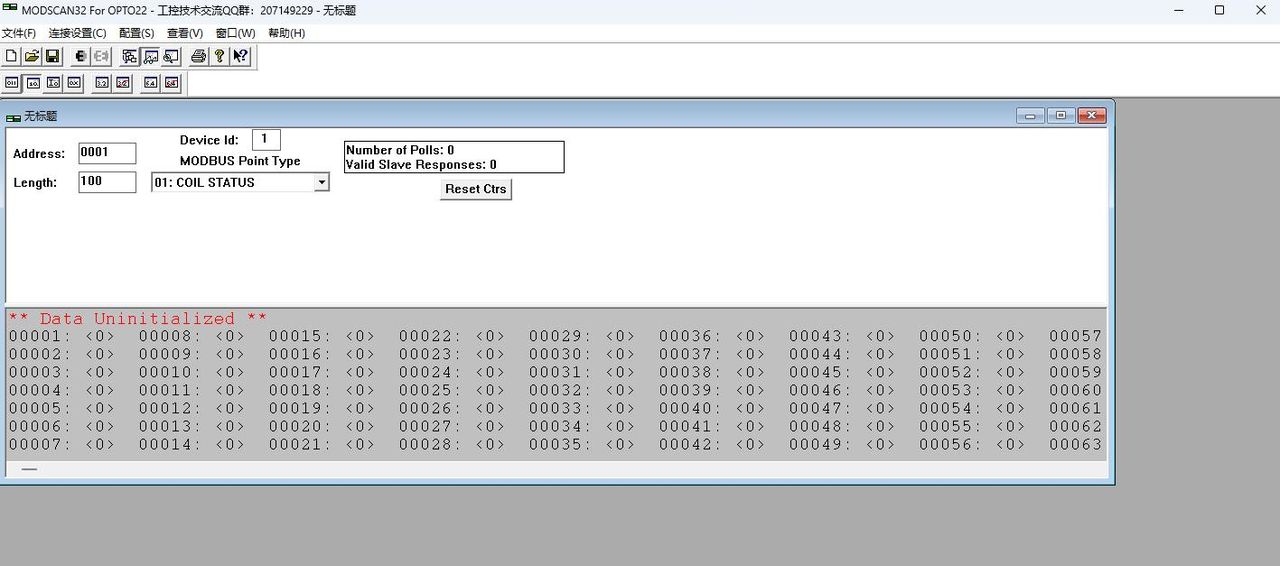Click the Save floppy disk icon
Screen dimensions: 1280x566
52,57
